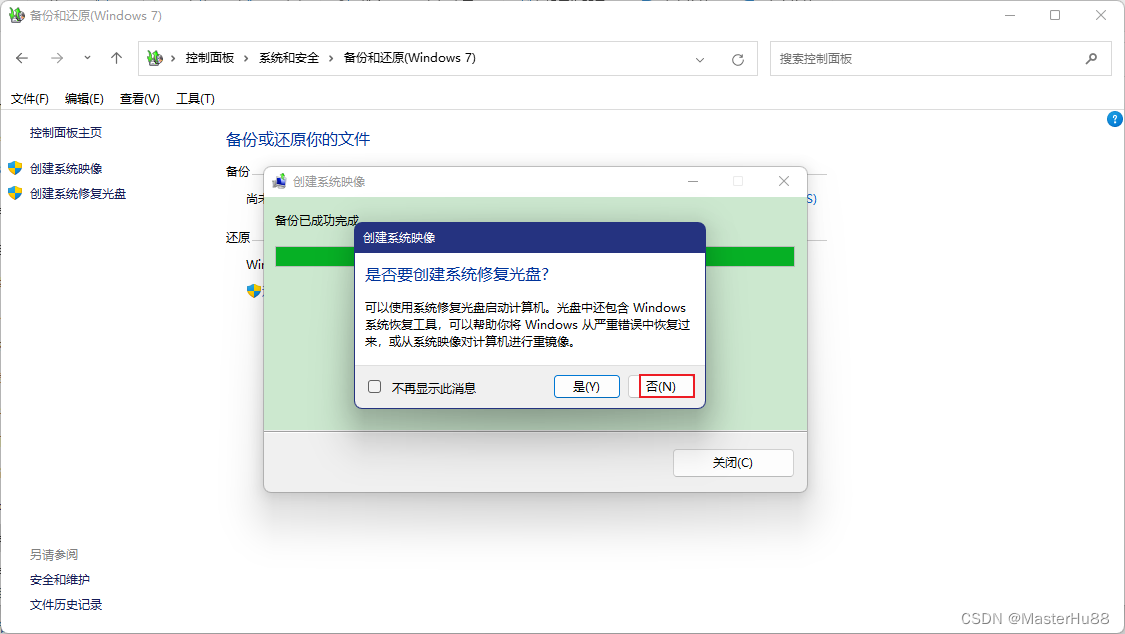Open the 工具(T) menu

195,99
